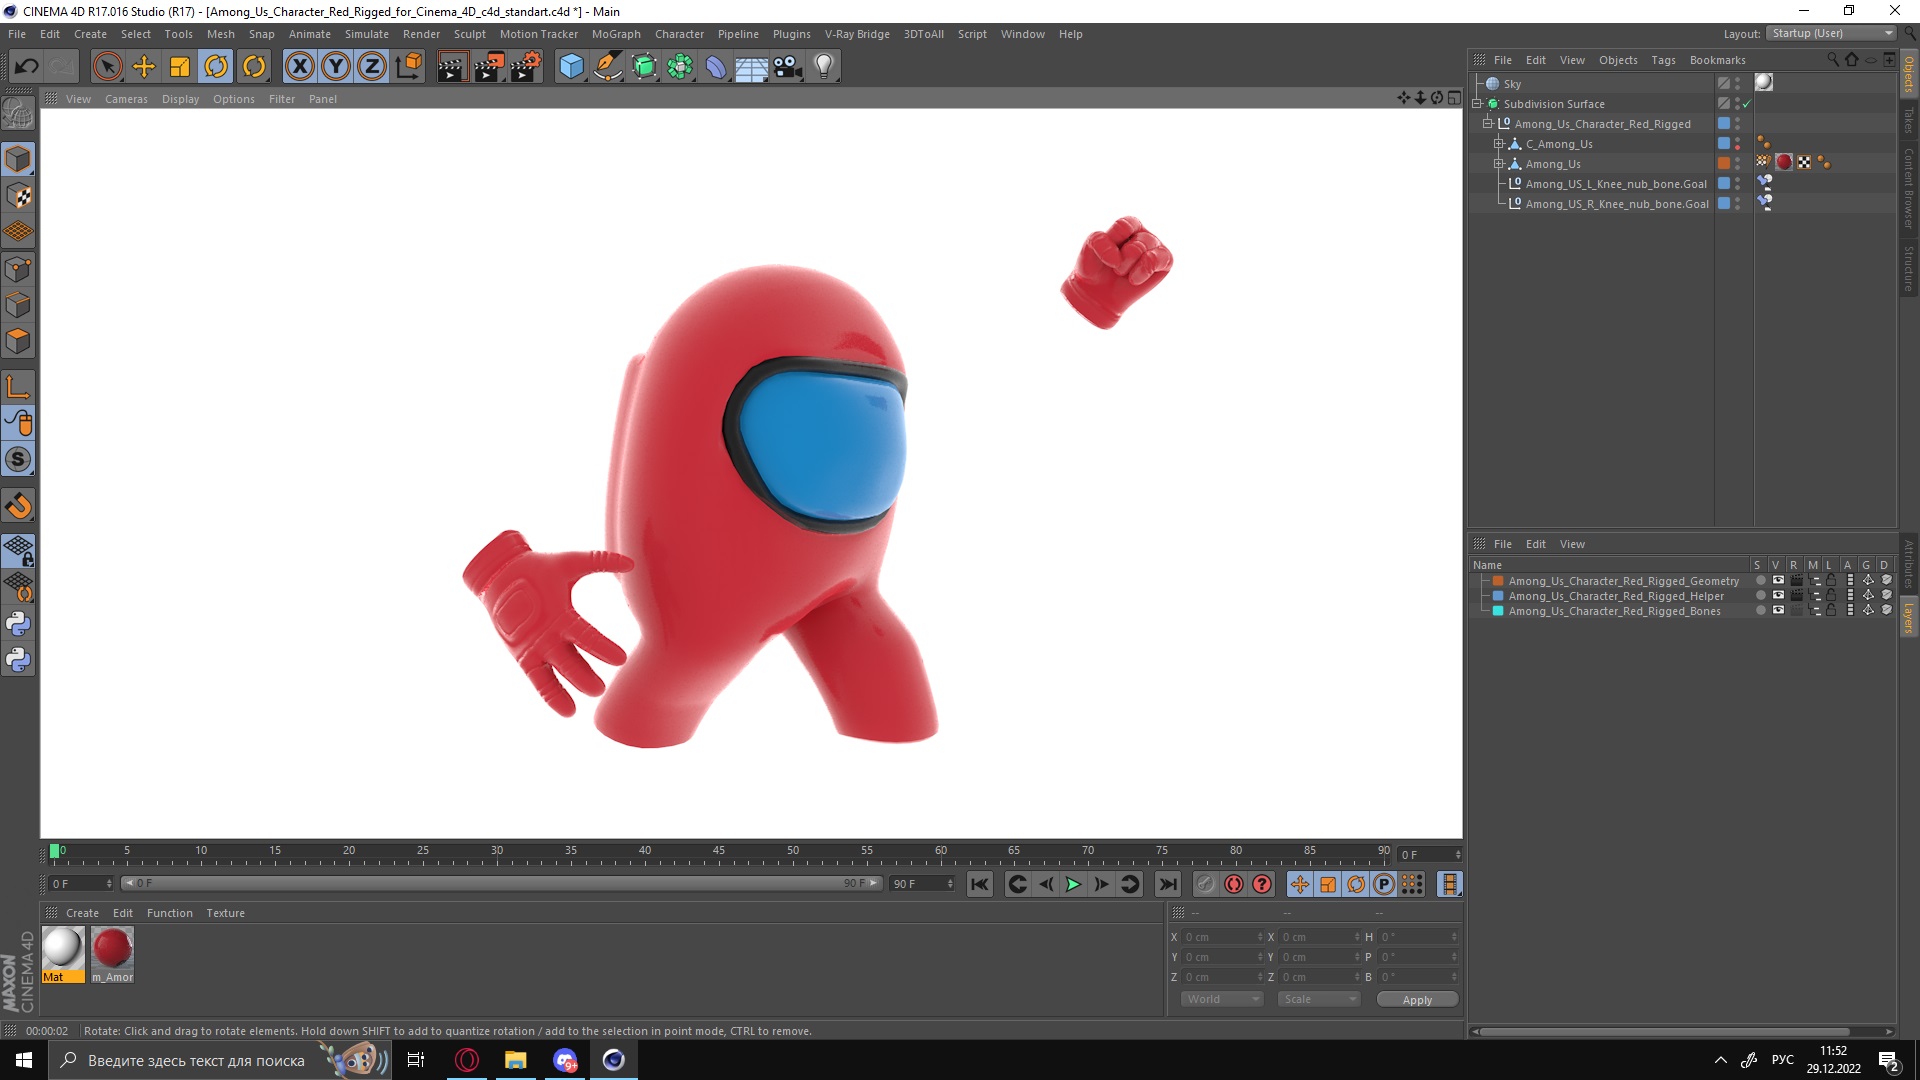The width and height of the screenshot is (1920, 1080).
Task: Toggle coordinate system icon
Action: (408, 67)
